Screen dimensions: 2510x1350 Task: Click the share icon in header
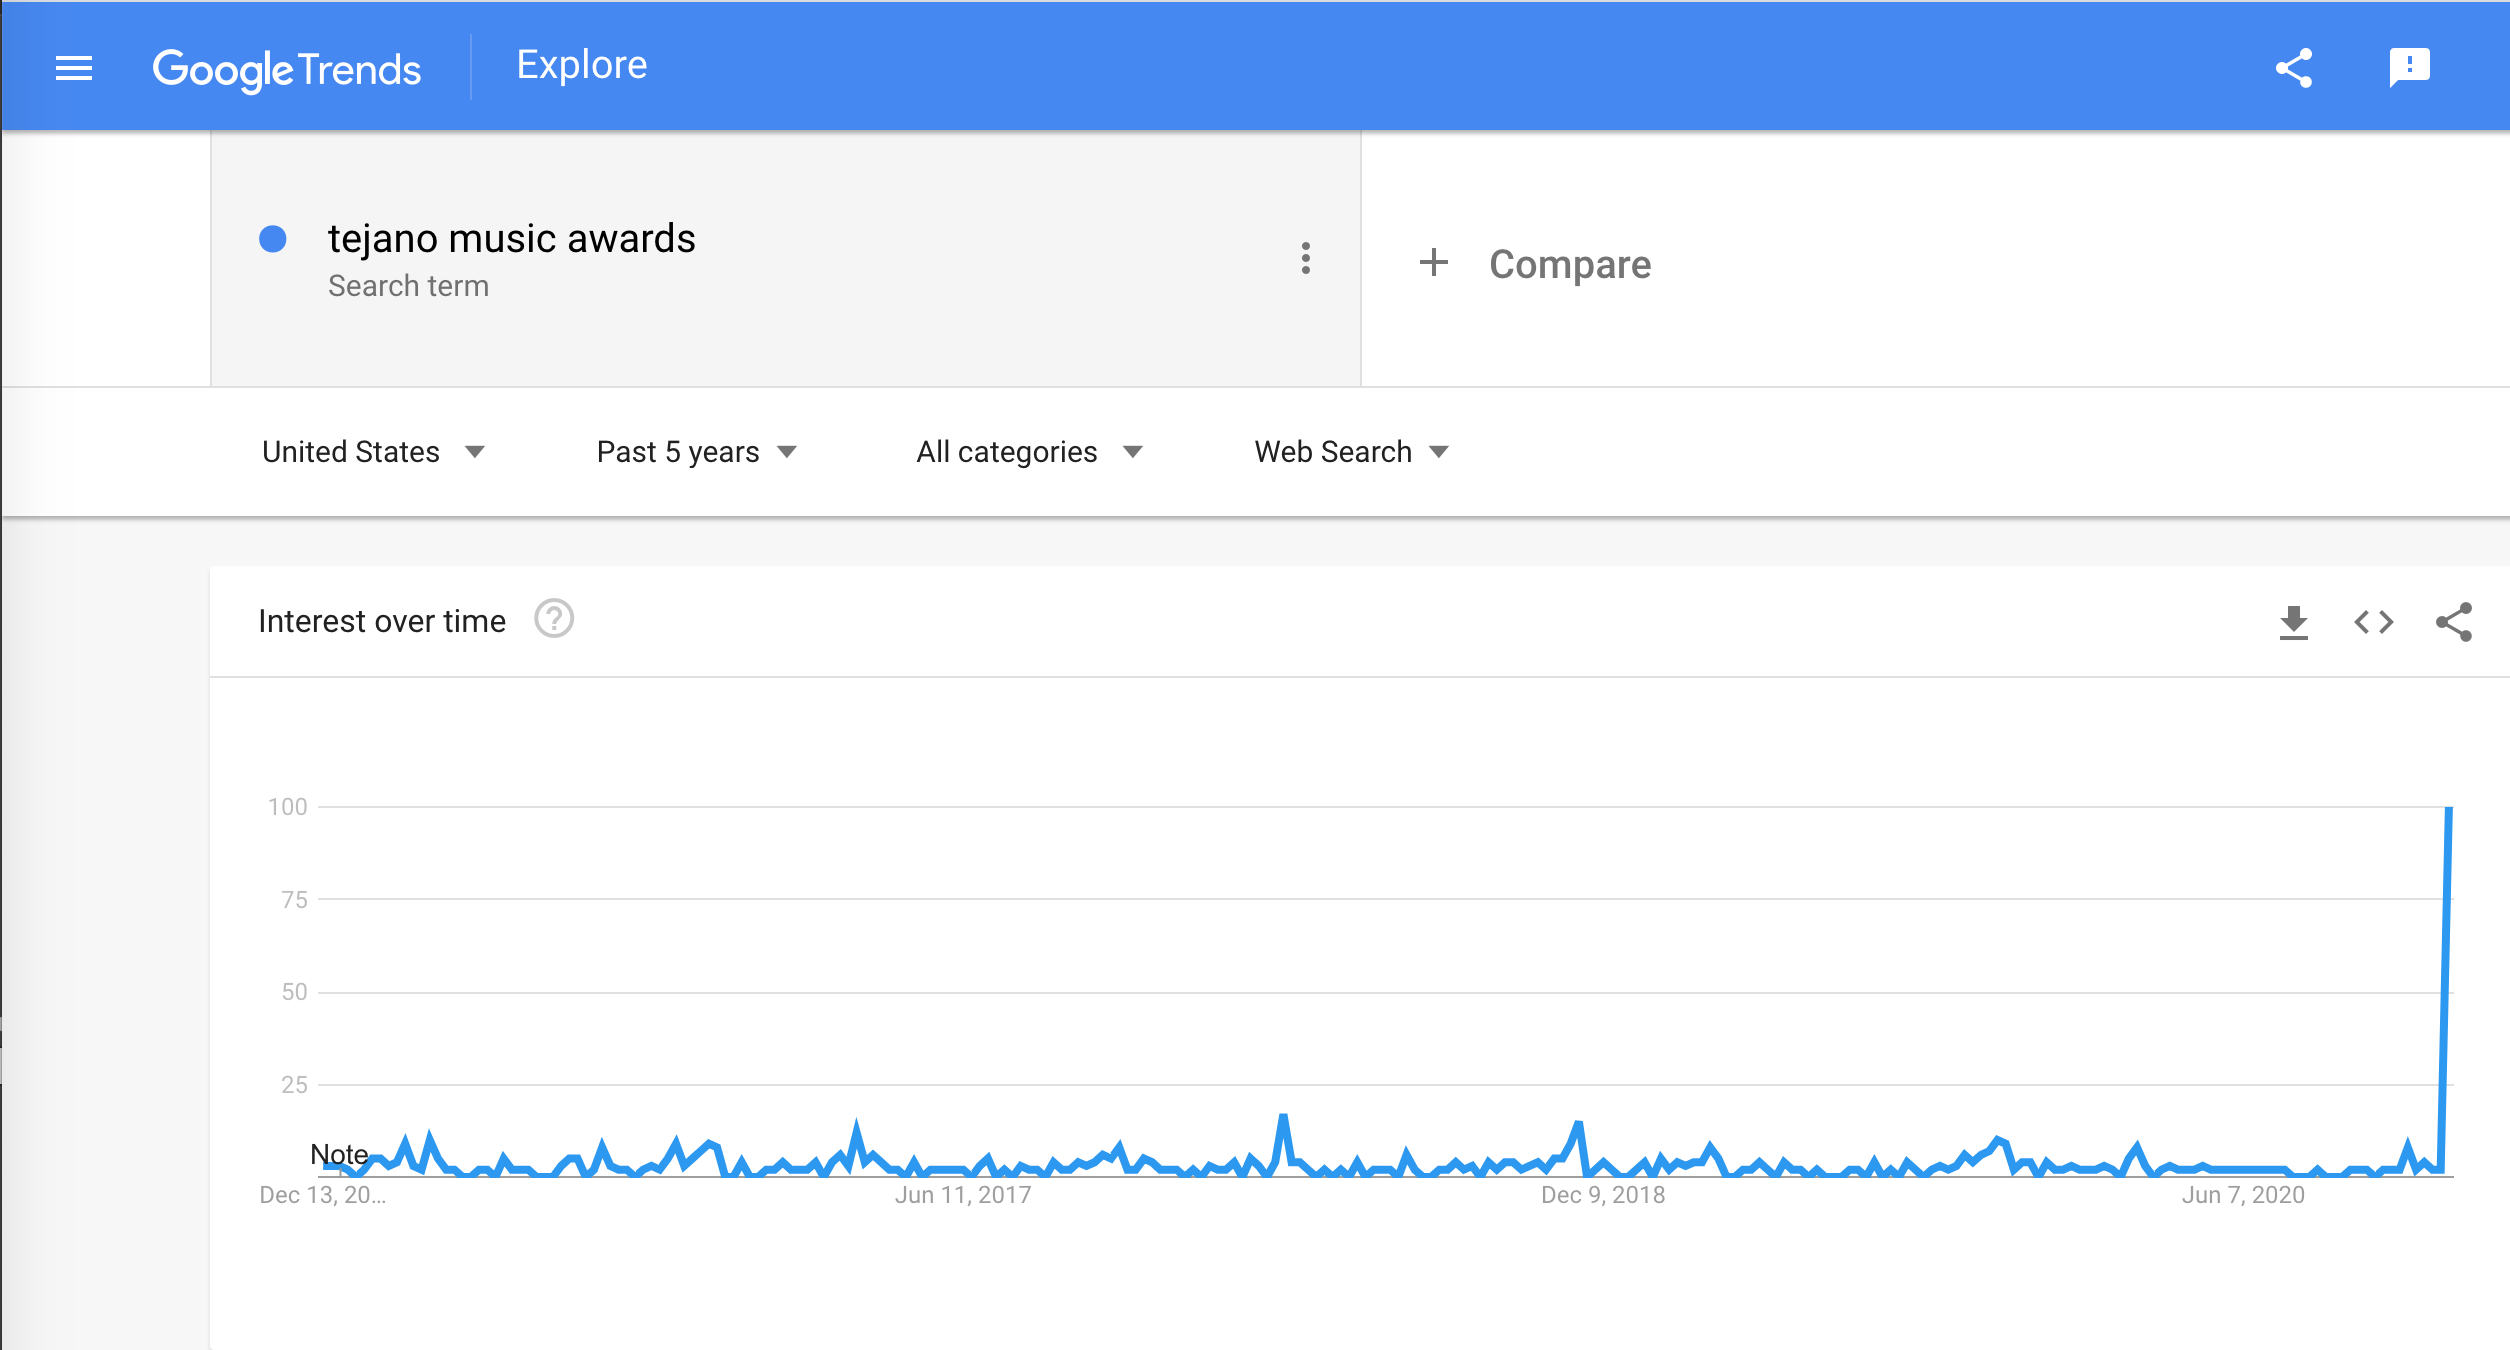click(x=2293, y=68)
